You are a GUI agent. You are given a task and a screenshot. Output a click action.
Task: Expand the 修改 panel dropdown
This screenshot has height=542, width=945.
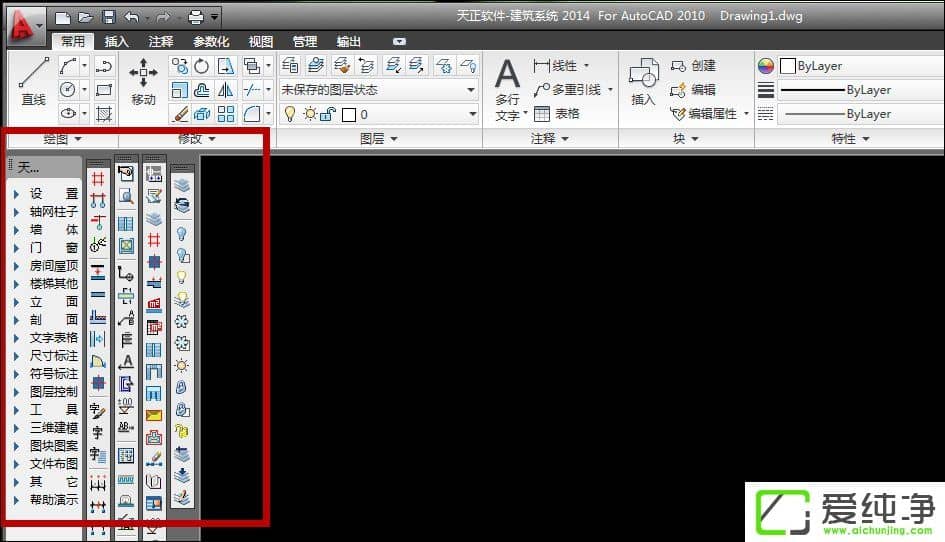196,139
